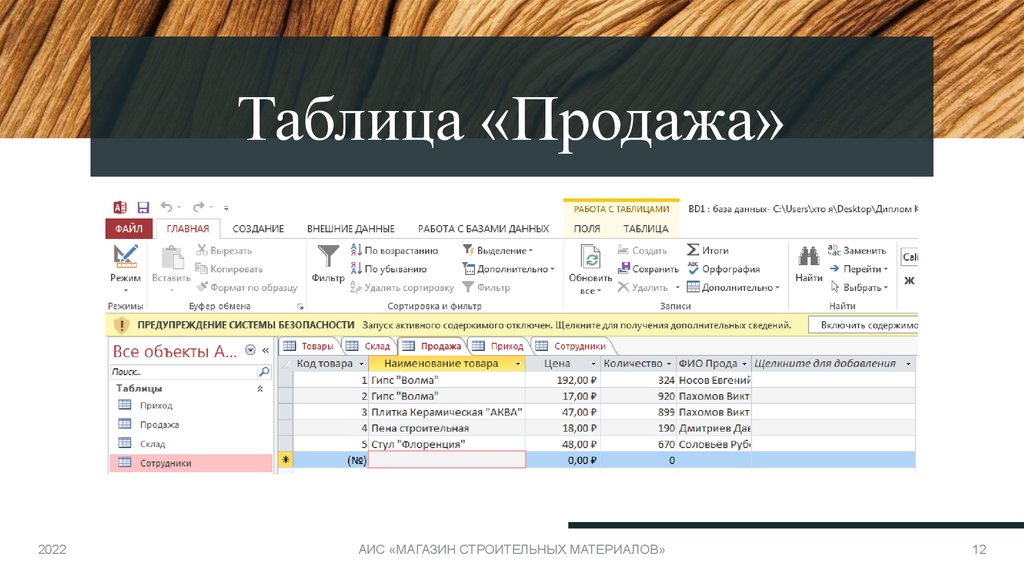Open the quick access toolbar customize arrow

[226, 208]
